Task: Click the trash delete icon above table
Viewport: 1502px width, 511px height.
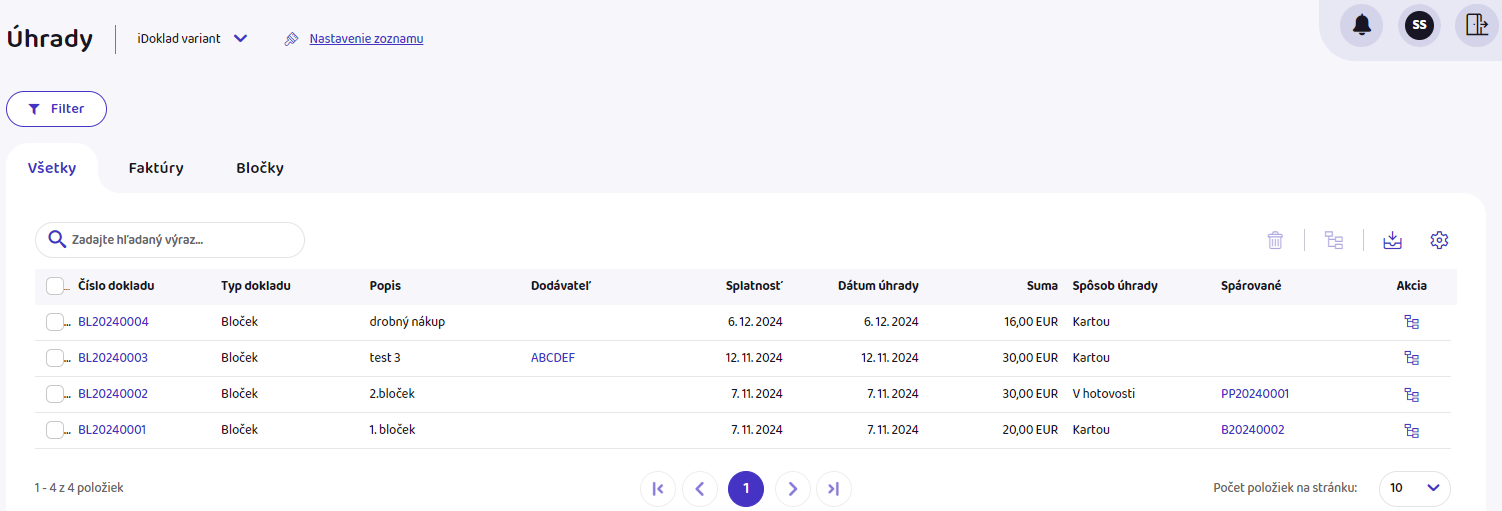Action: 1275,240
